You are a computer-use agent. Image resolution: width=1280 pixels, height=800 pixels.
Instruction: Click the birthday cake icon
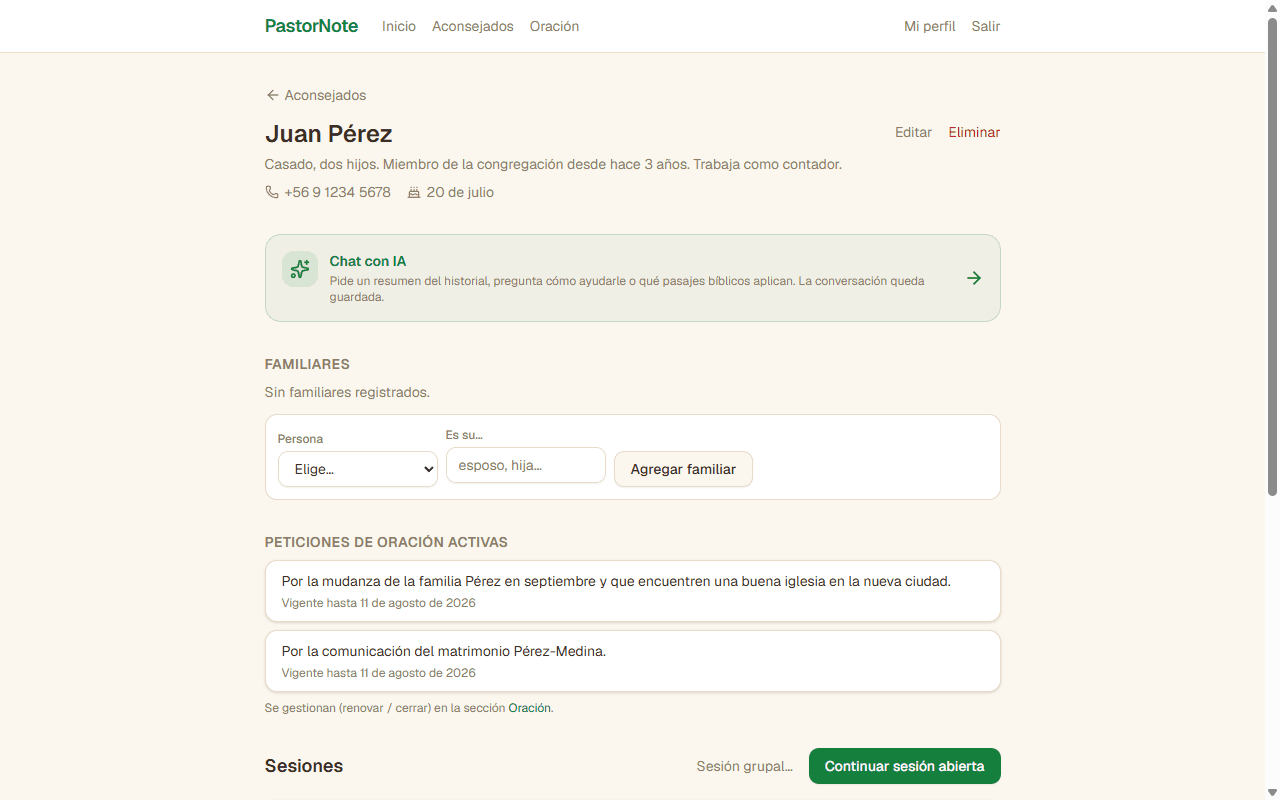coord(414,192)
